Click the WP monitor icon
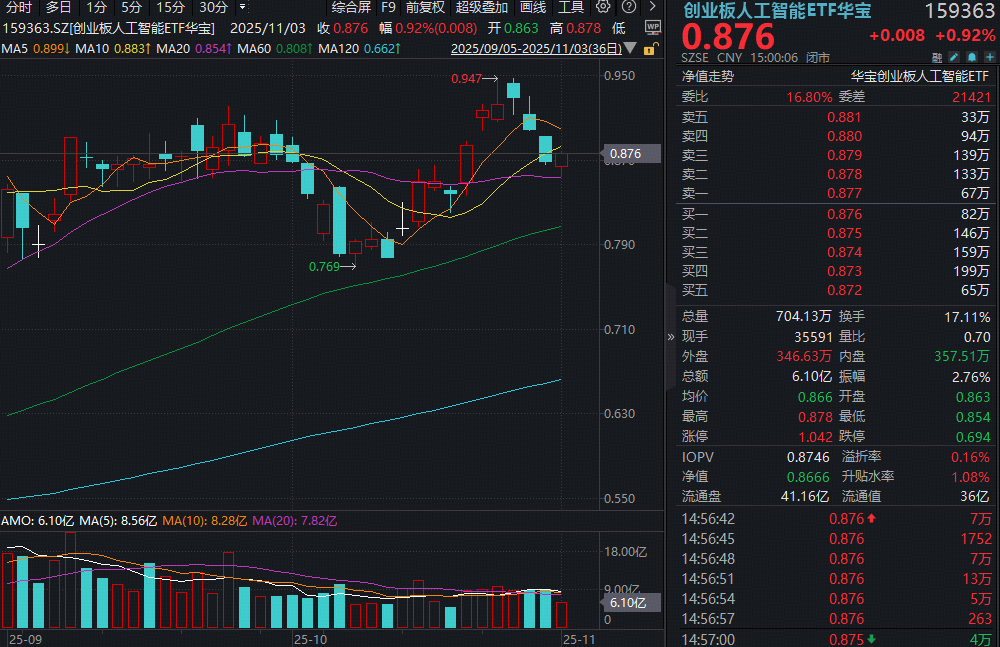This screenshot has width=1000, height=647. click(x=652, y=27)
